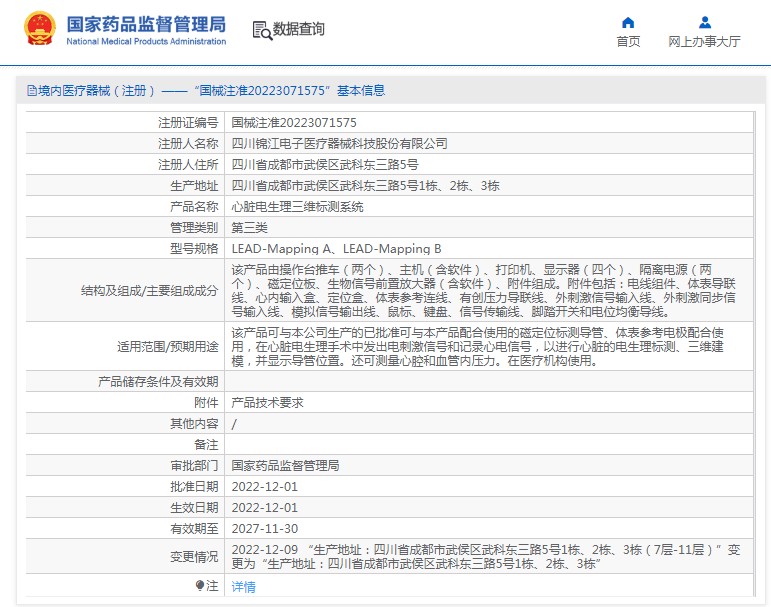Go to 首页 text link

(628, 41)
